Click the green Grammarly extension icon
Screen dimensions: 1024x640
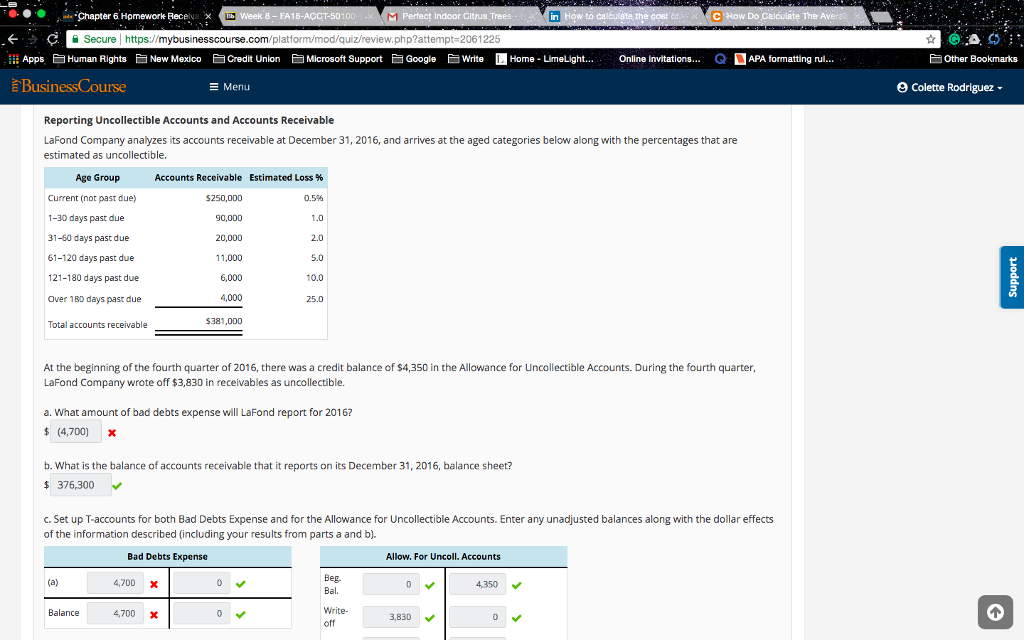[x=955, y=41]
